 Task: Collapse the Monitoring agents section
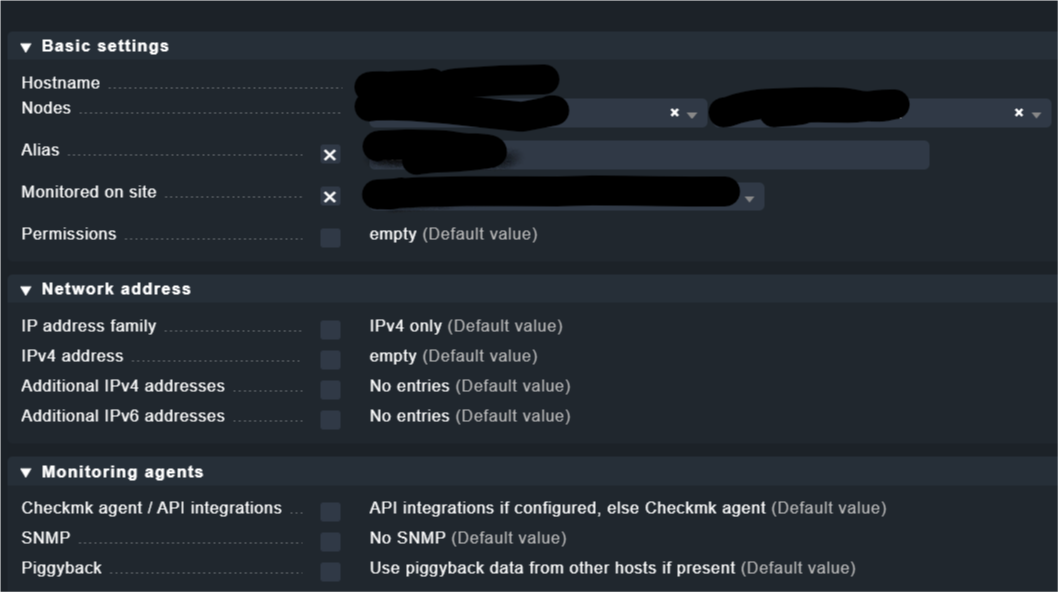[26, 473]
